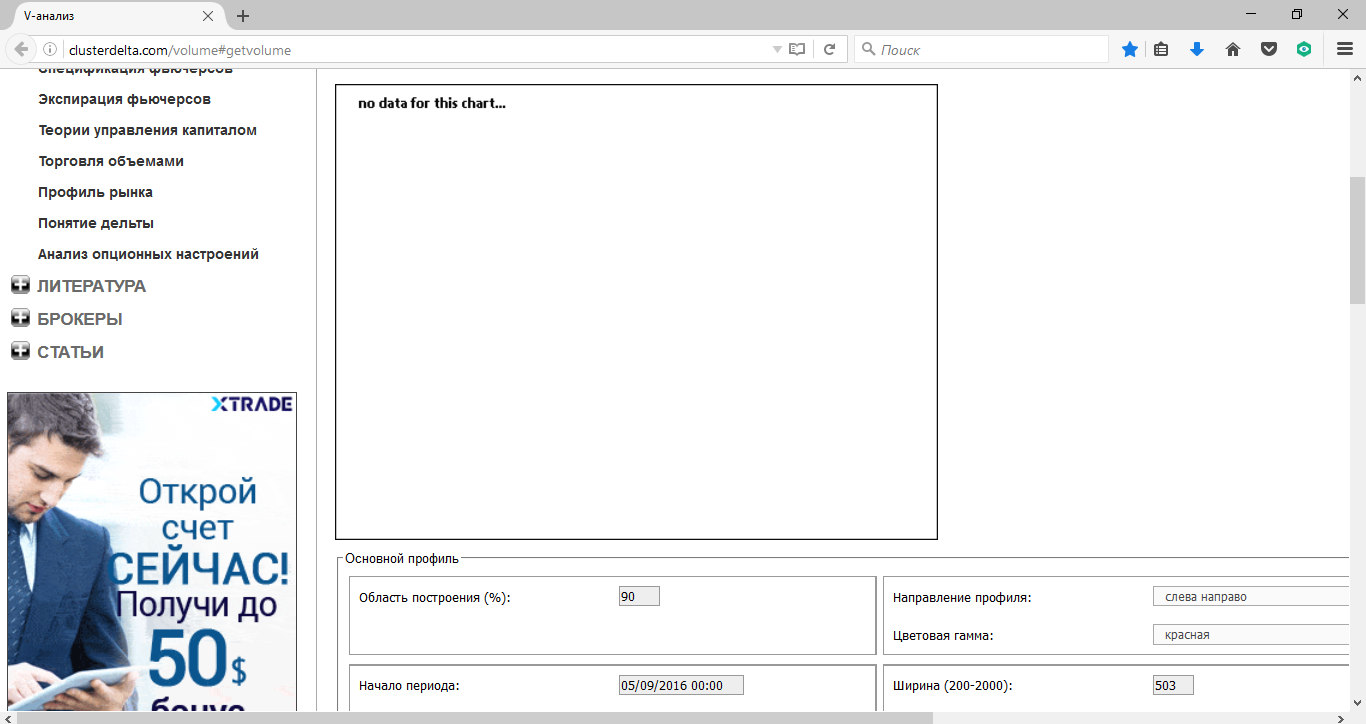Open Цветовая гамма dropdown красная

click(1251, 634)
